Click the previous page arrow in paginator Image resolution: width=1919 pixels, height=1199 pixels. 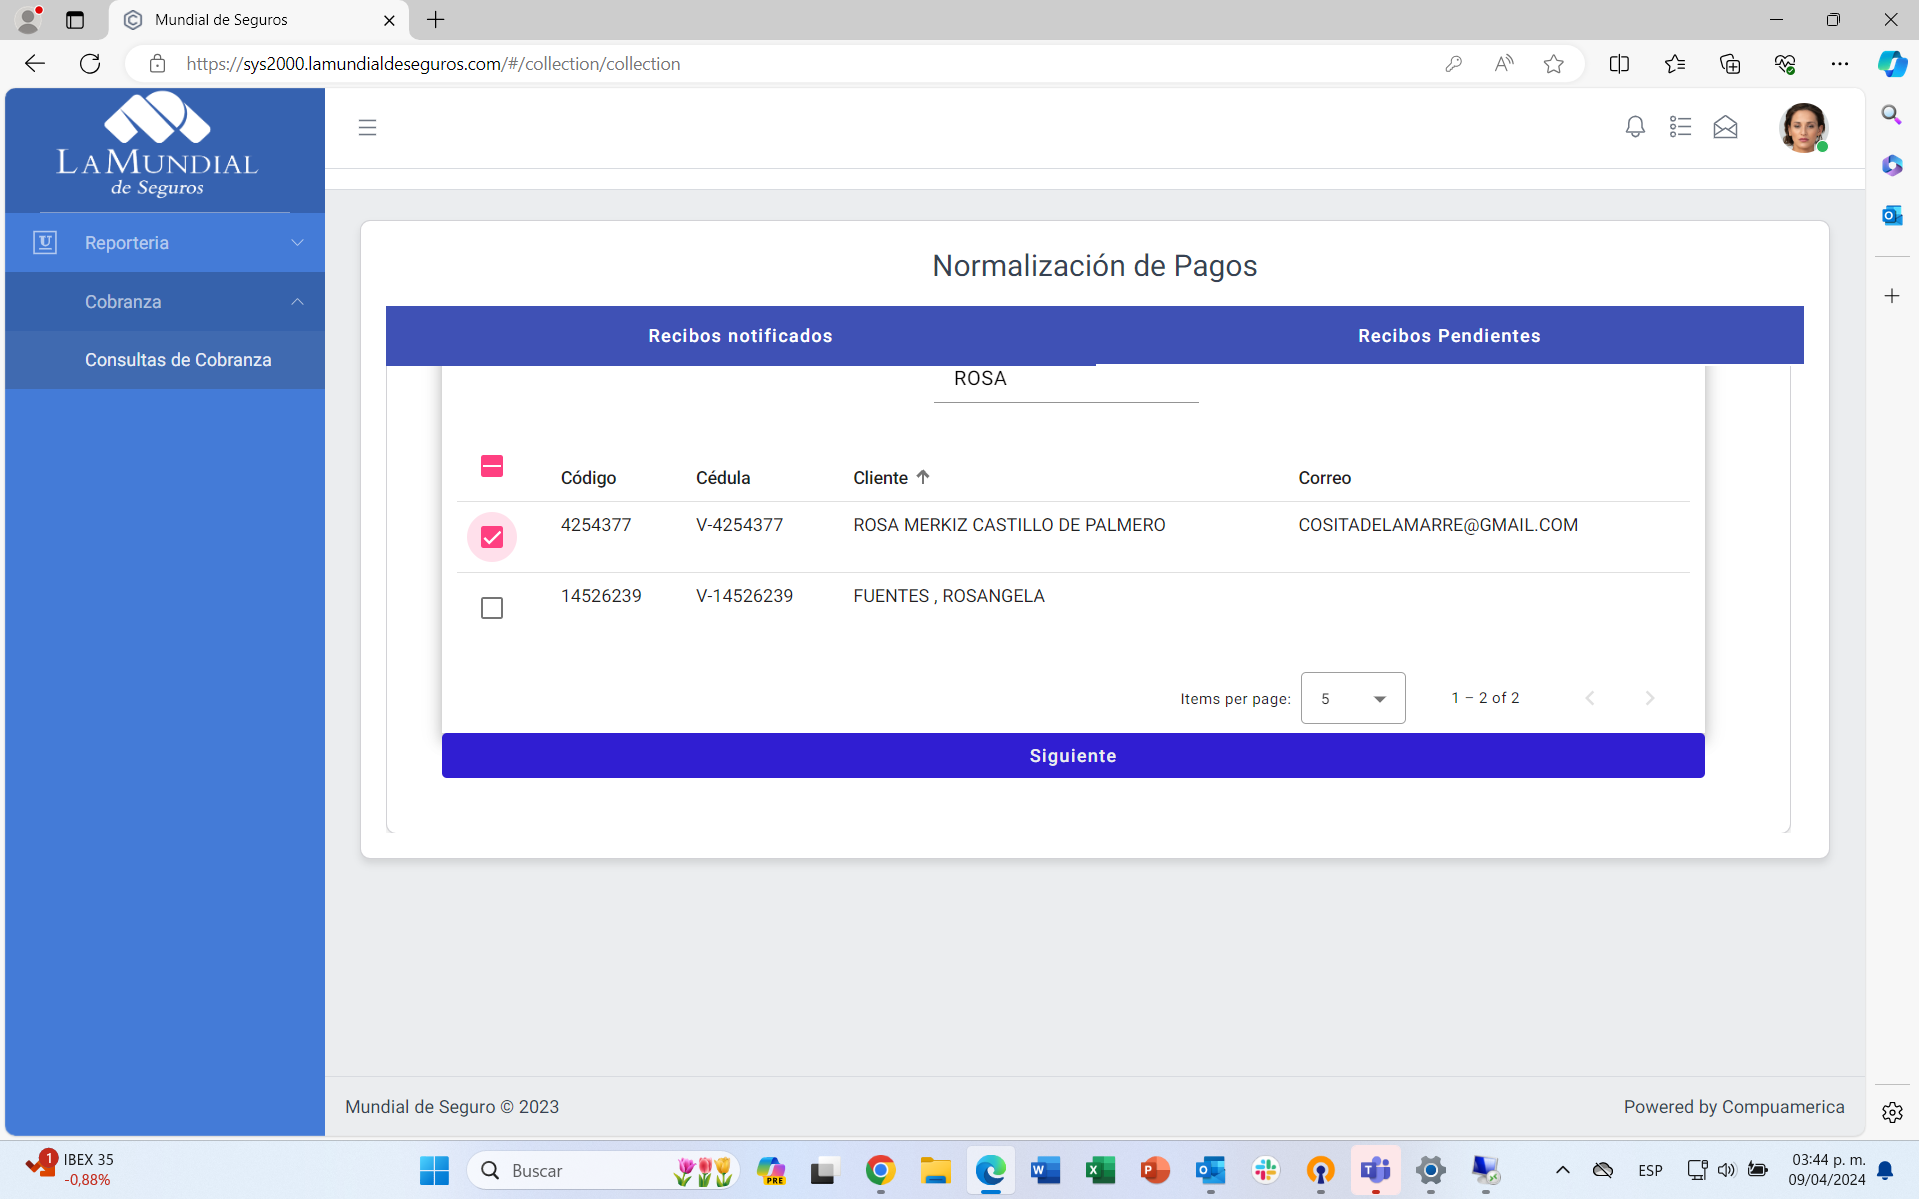pos(1590,698)
